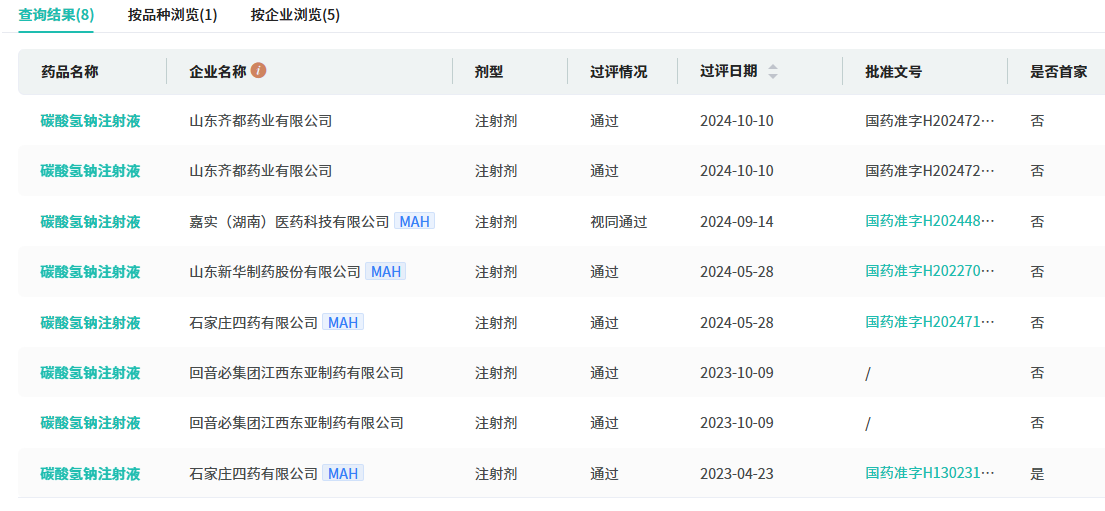Click the 是否首家 column header
Image resolution: width=1105 pixels, height=511 pixels.
[1058, 72]
